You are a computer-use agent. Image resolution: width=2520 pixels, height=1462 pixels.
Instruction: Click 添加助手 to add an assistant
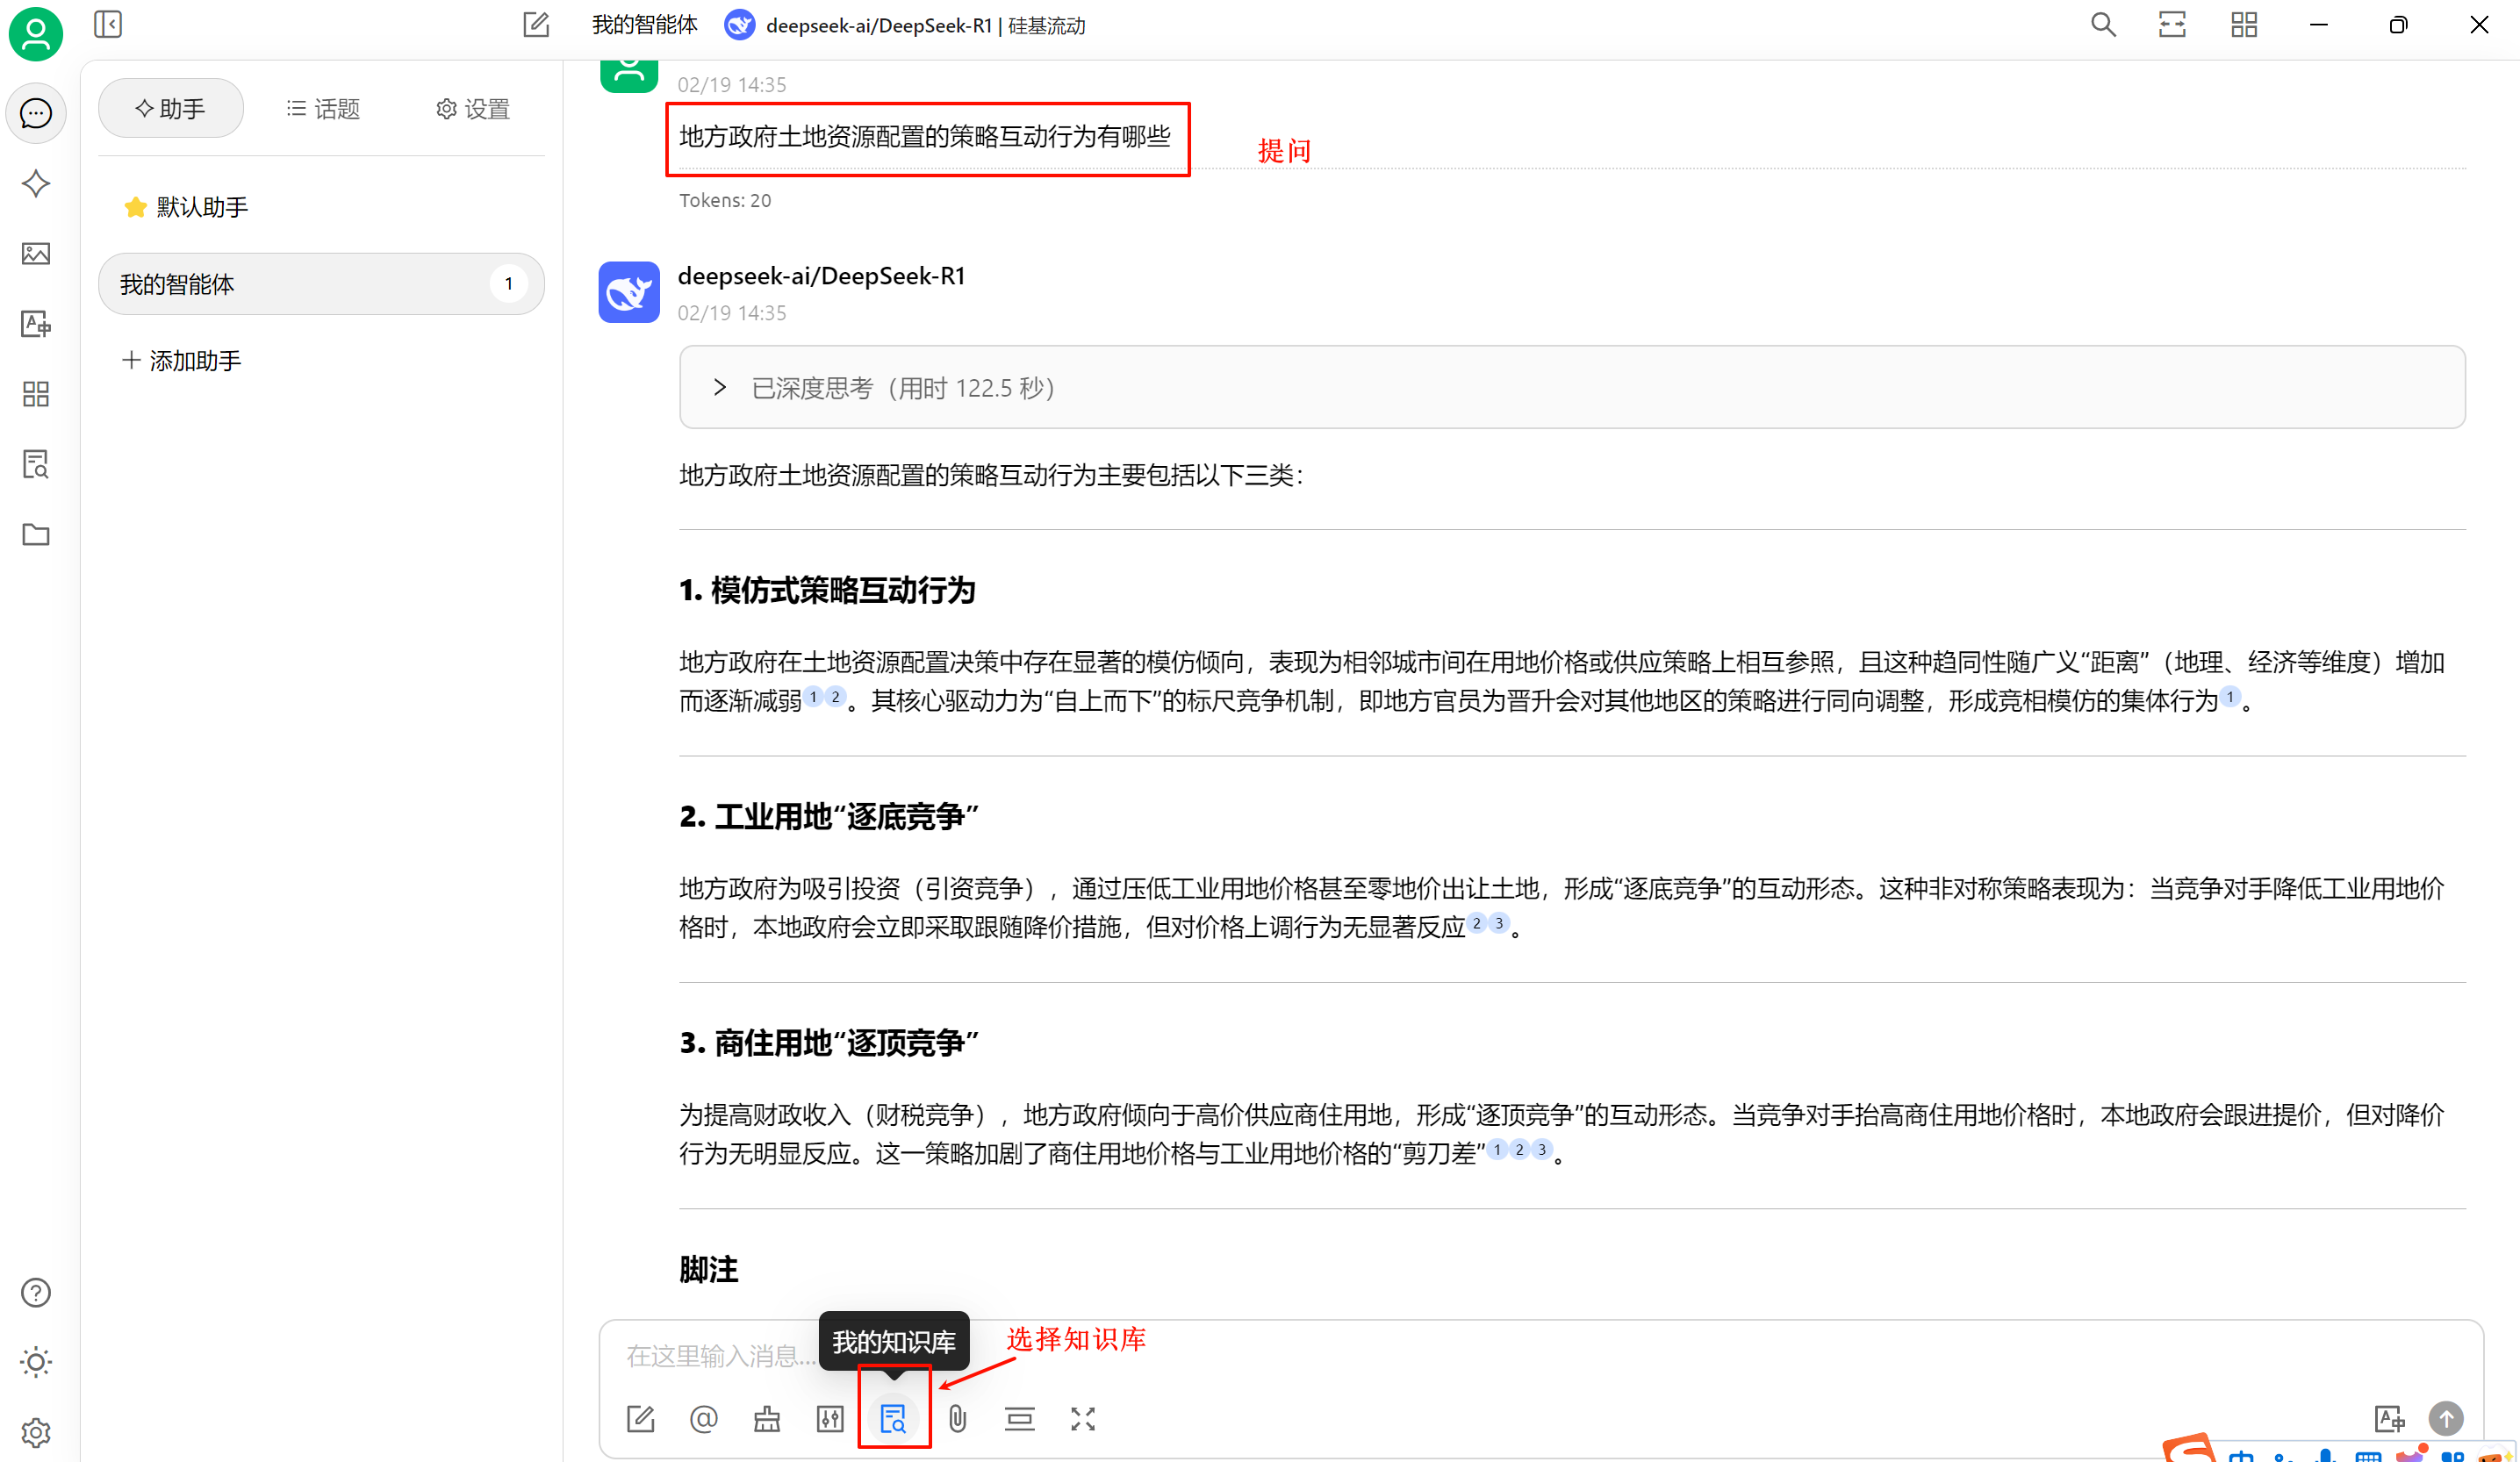coord(182,360)
